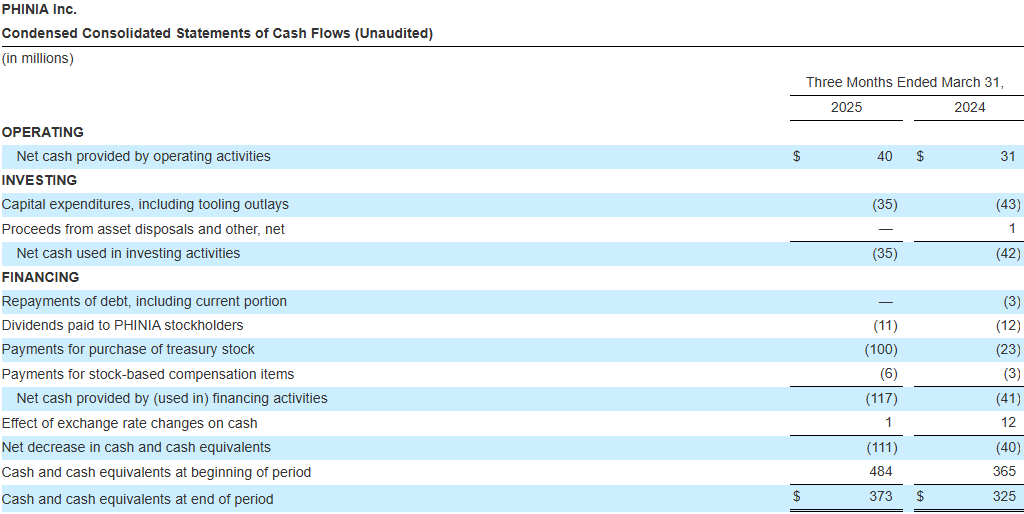
Task: Click financing activities value (117) for 2025
Action: [x=882, y=398]
